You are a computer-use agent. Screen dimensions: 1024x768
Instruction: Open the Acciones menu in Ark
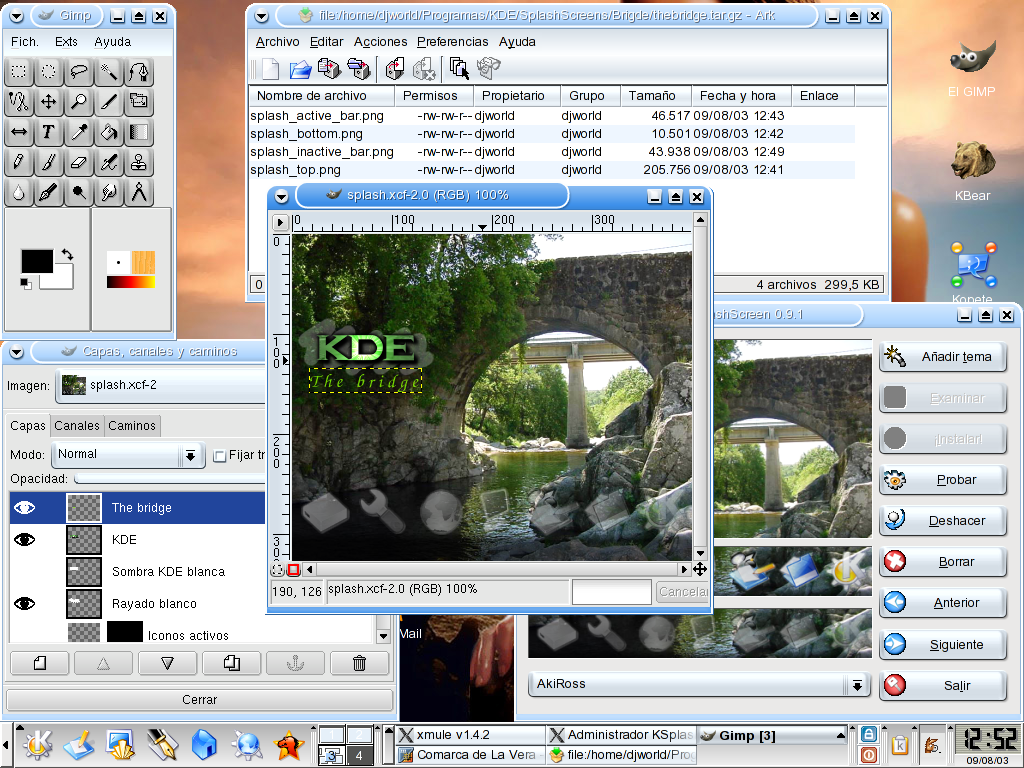pyautogui.click(x=380, y=42)
